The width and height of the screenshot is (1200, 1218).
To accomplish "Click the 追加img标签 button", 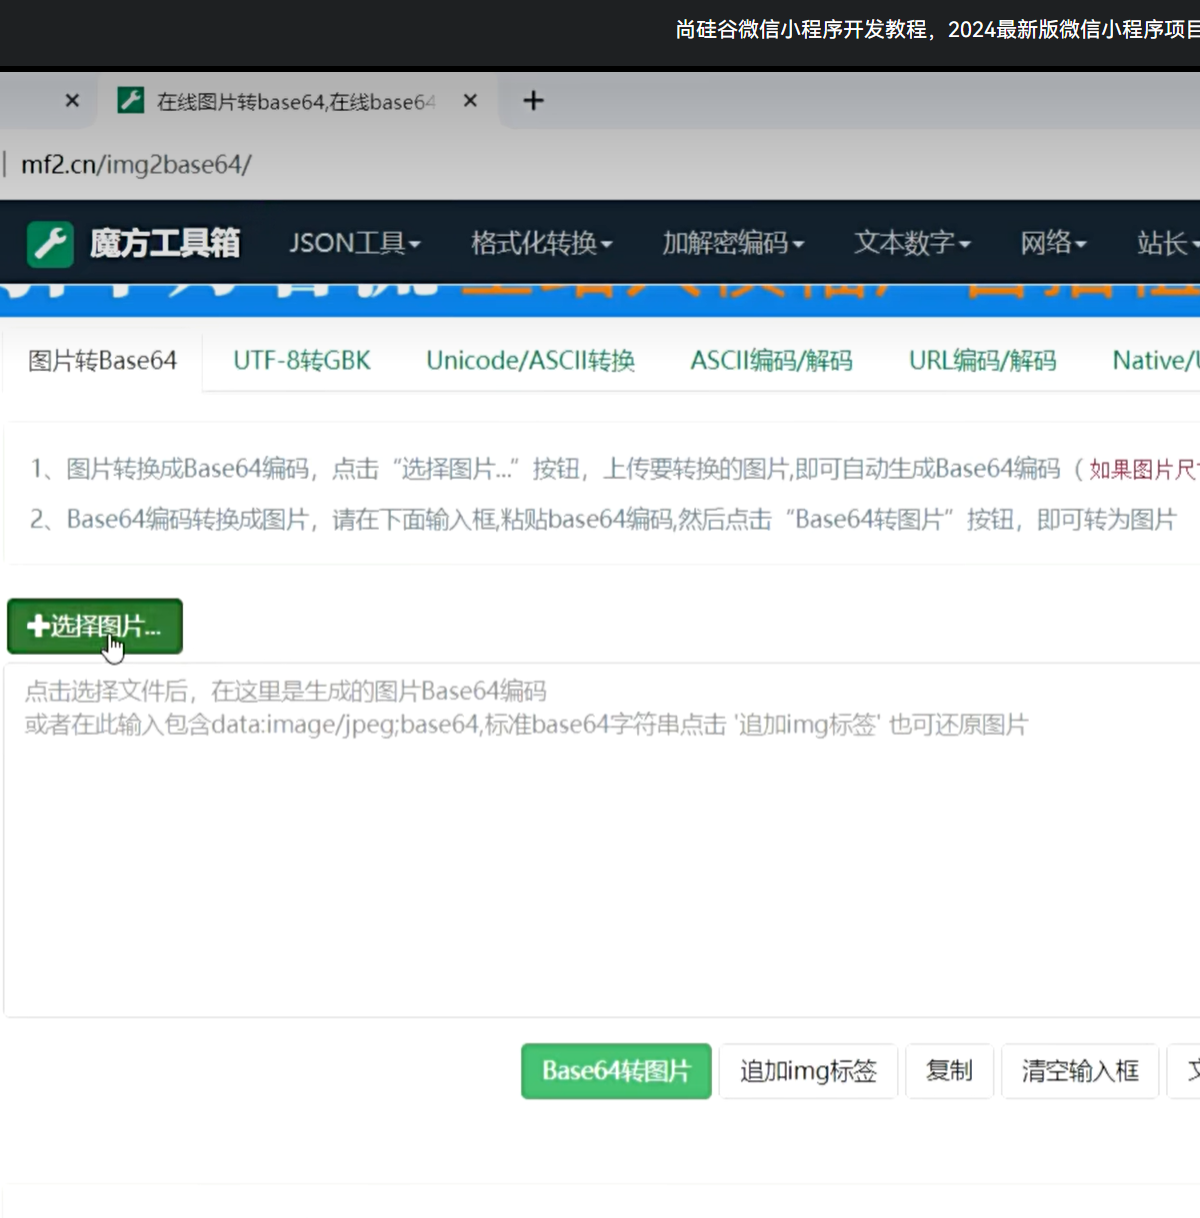I will pos(808,1071).
